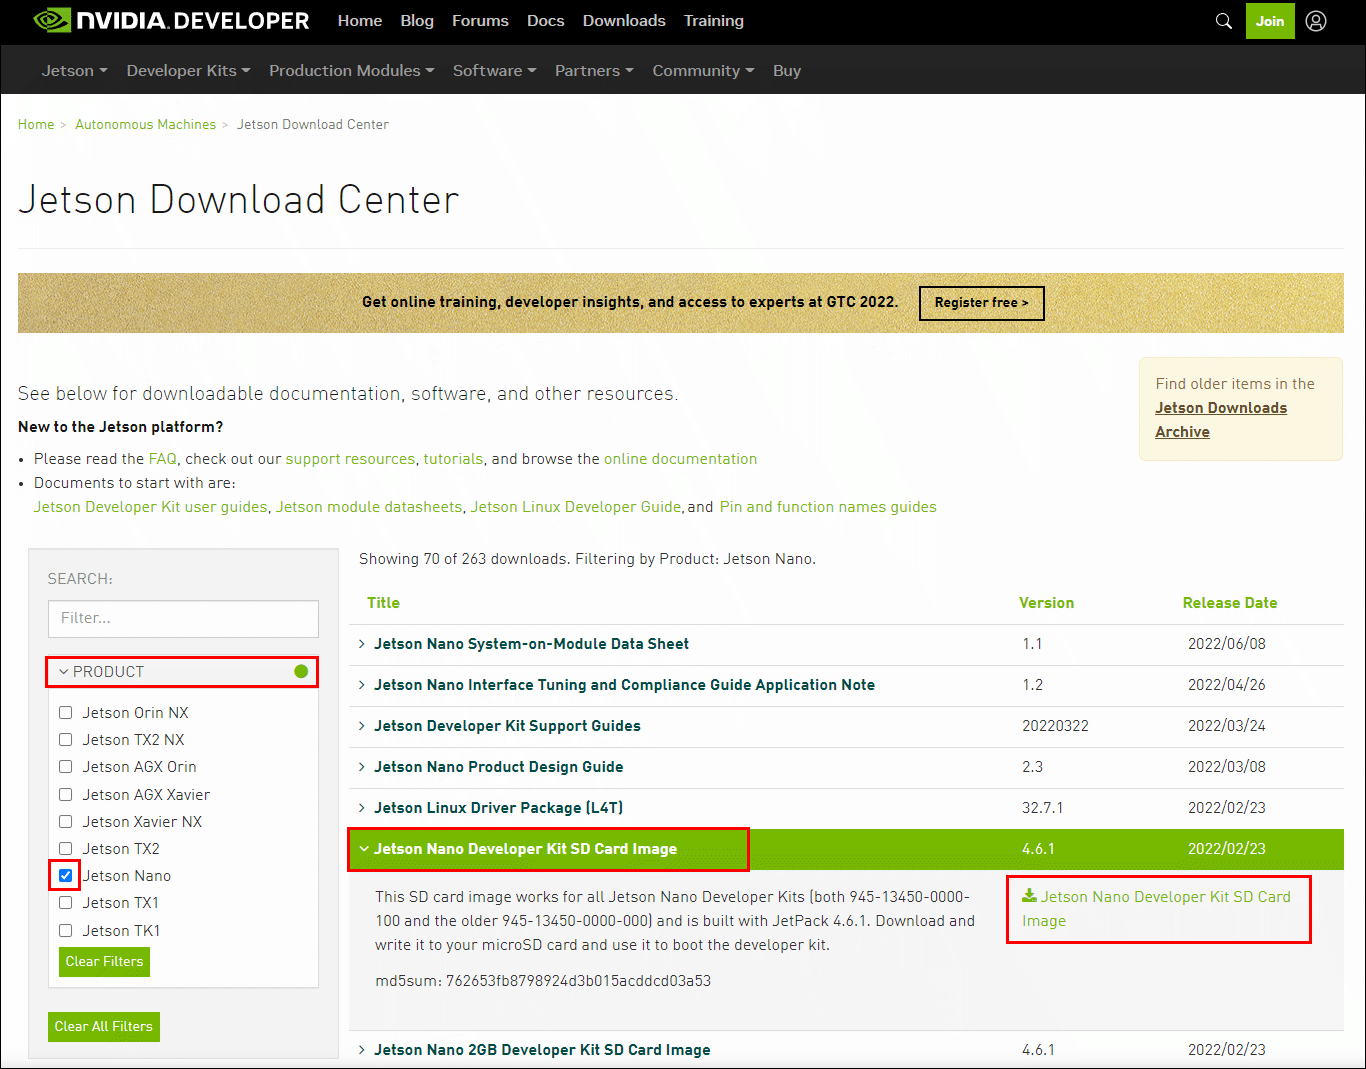
Task: Open Forums in top navigation
Action: point(480,21)
